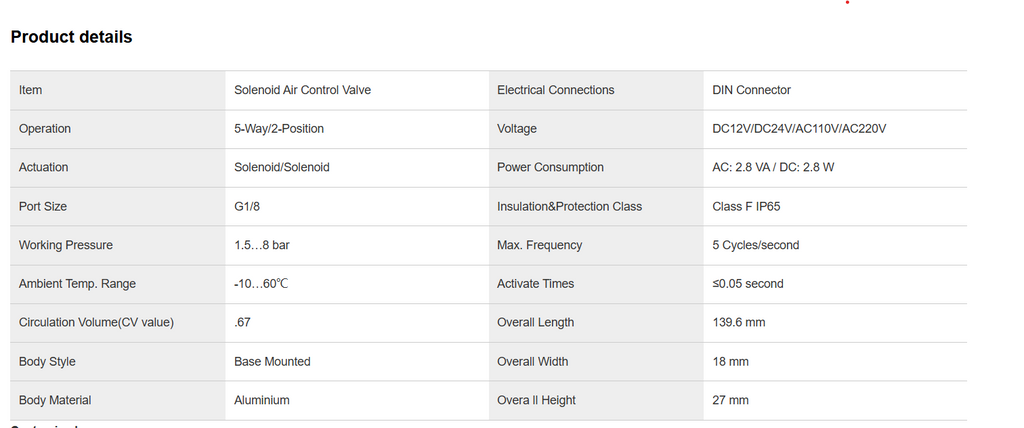Click the 1.5…8 bar working pressure value

[262, 245]
